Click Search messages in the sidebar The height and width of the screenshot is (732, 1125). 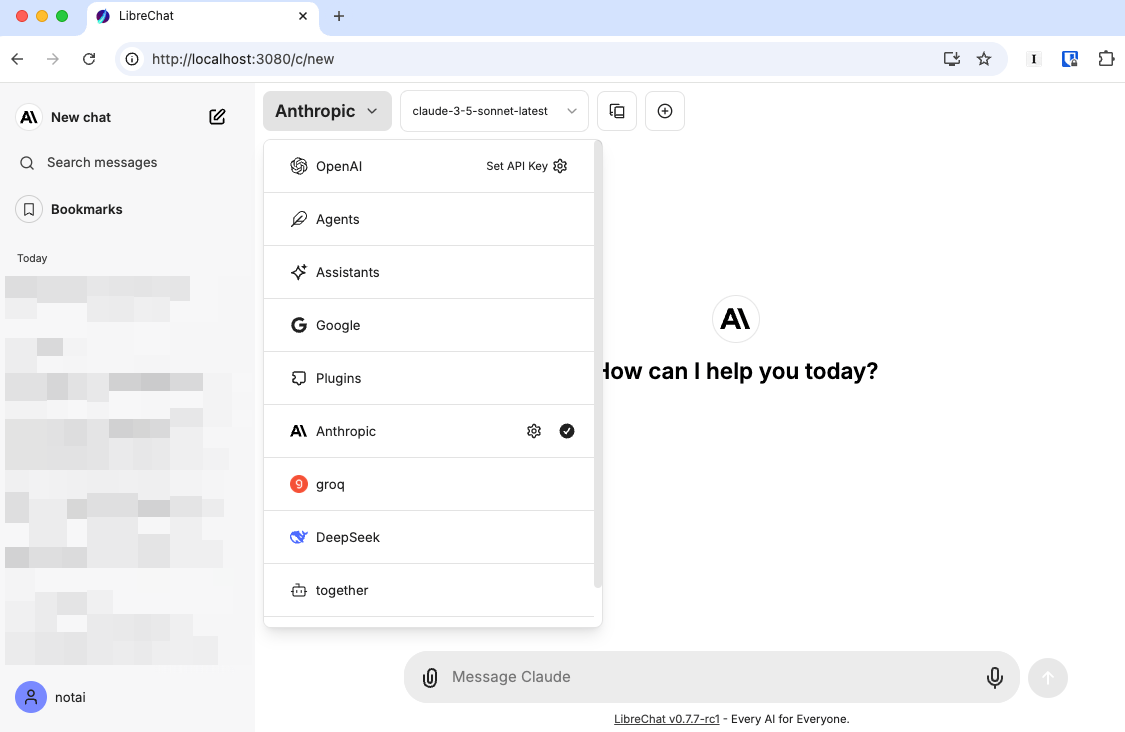click(x=101, y=162)
